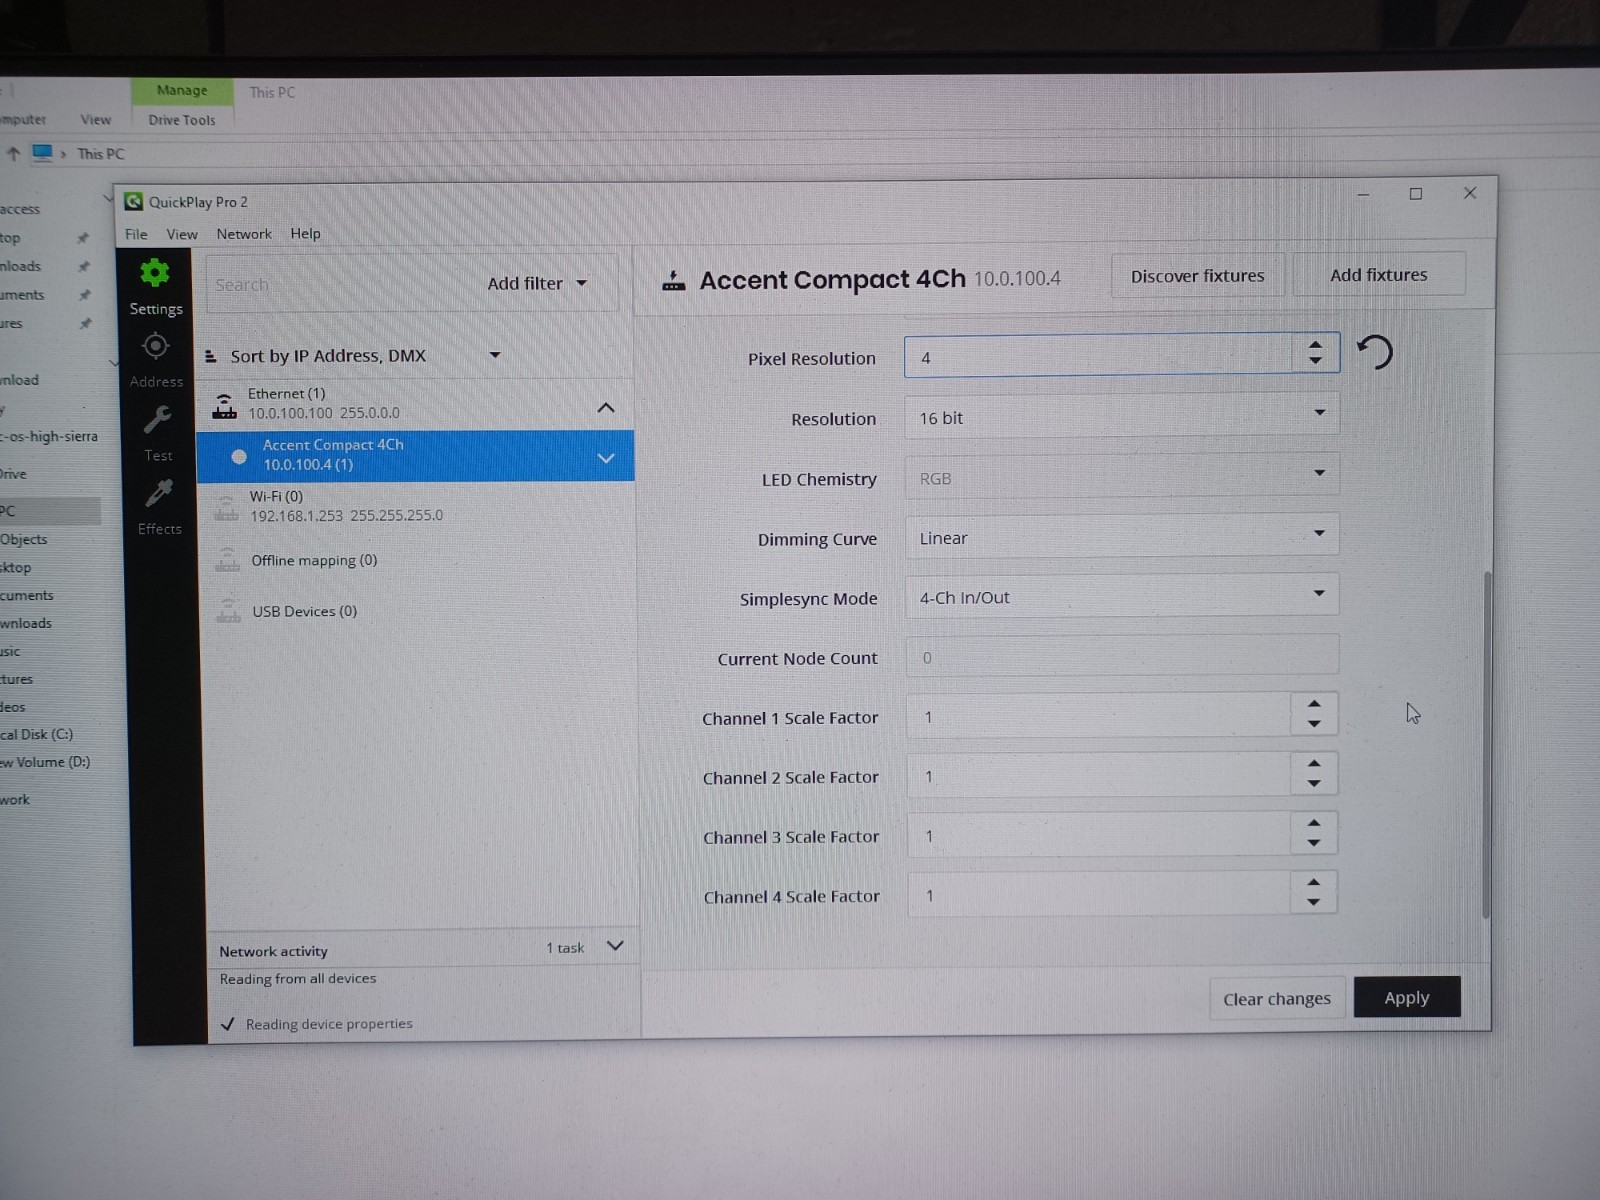Open the Add filter dropdown

point(537,284)
